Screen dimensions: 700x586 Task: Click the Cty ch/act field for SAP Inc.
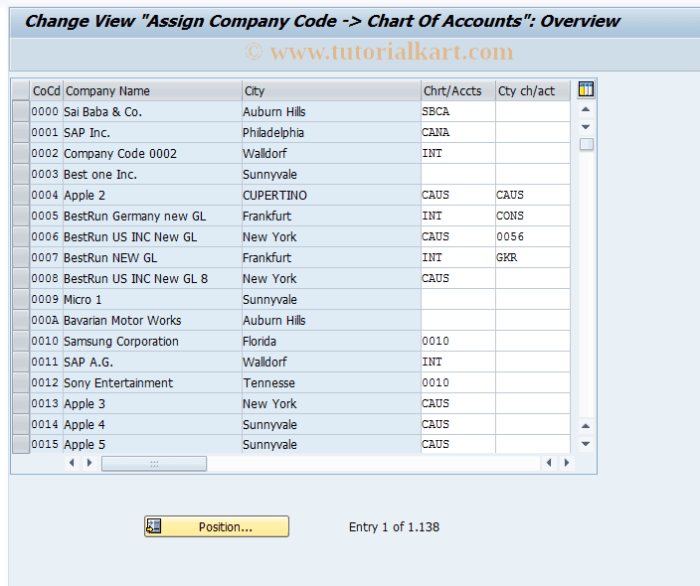[x=533, y=132]
